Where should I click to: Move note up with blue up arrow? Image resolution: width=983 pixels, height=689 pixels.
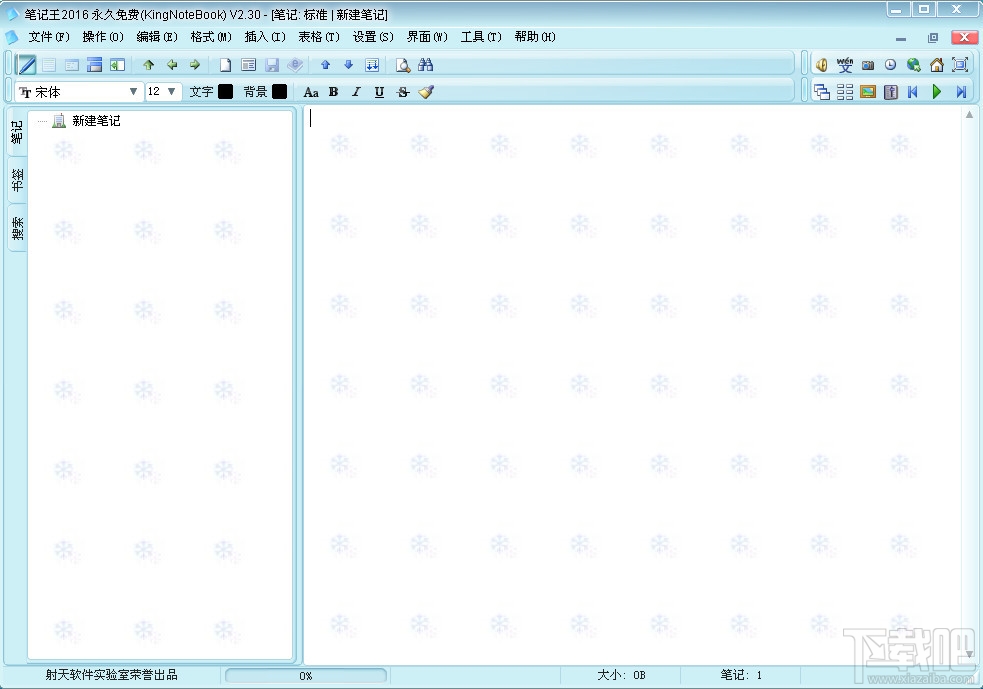[x=325, y=65]
